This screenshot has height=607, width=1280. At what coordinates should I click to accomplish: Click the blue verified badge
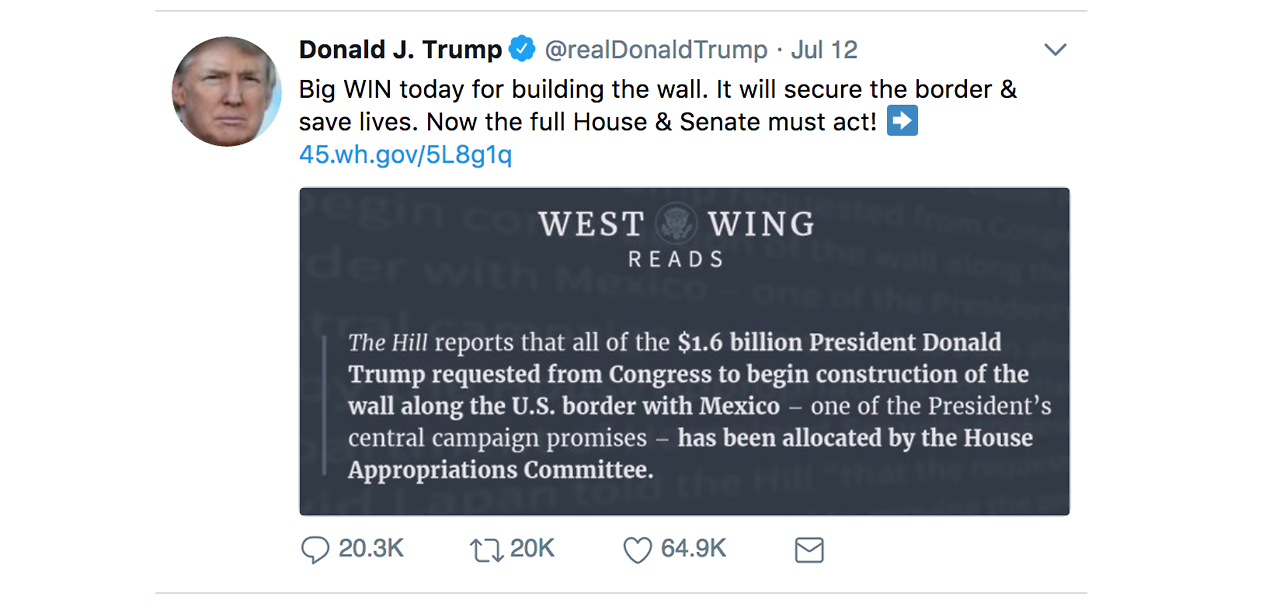point(523,49)
